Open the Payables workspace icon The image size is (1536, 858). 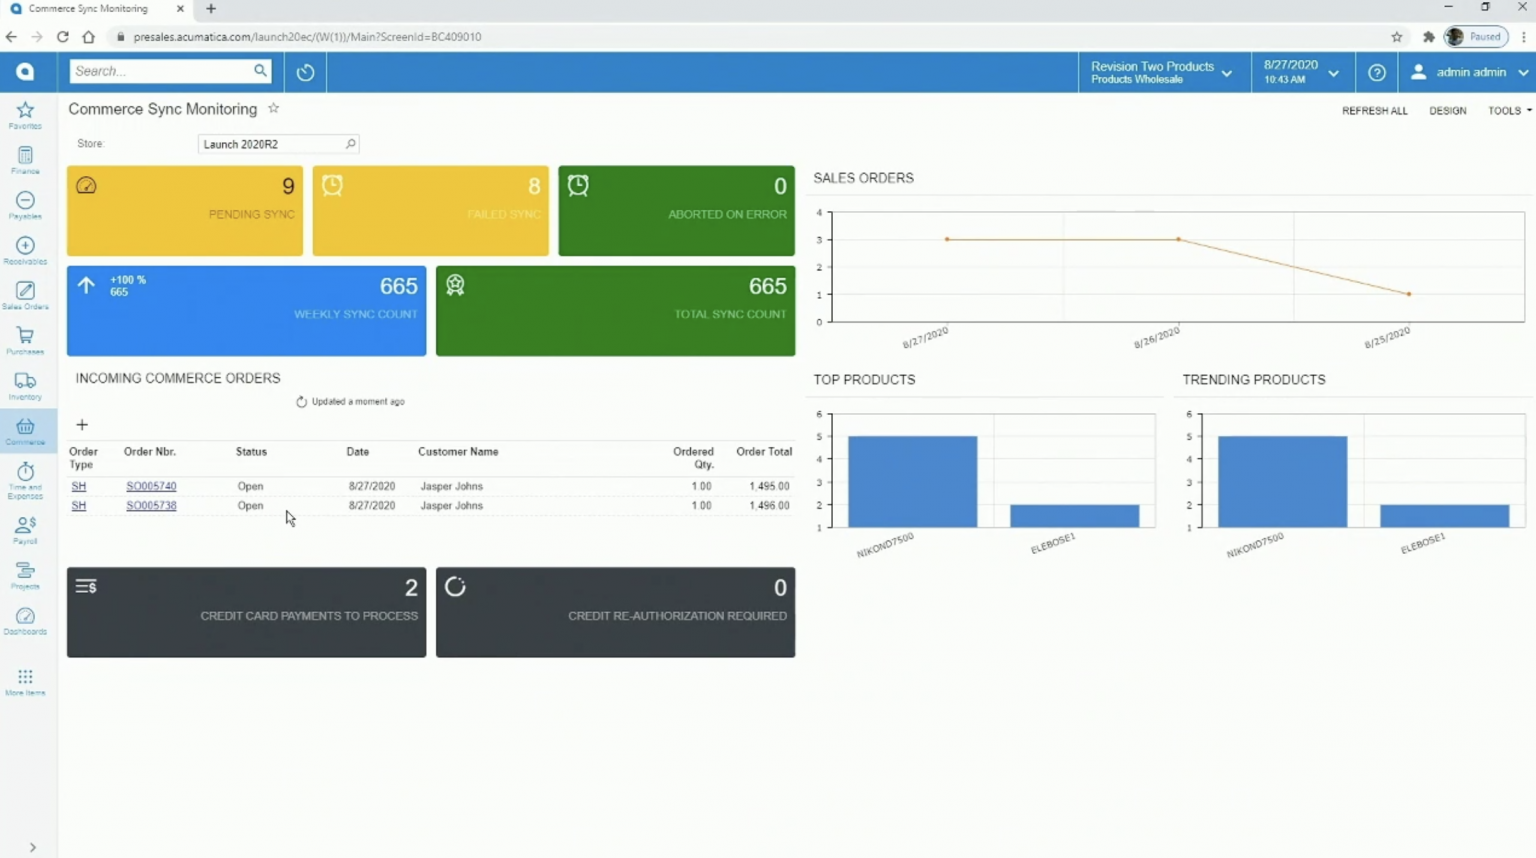(x=25, y=201)
